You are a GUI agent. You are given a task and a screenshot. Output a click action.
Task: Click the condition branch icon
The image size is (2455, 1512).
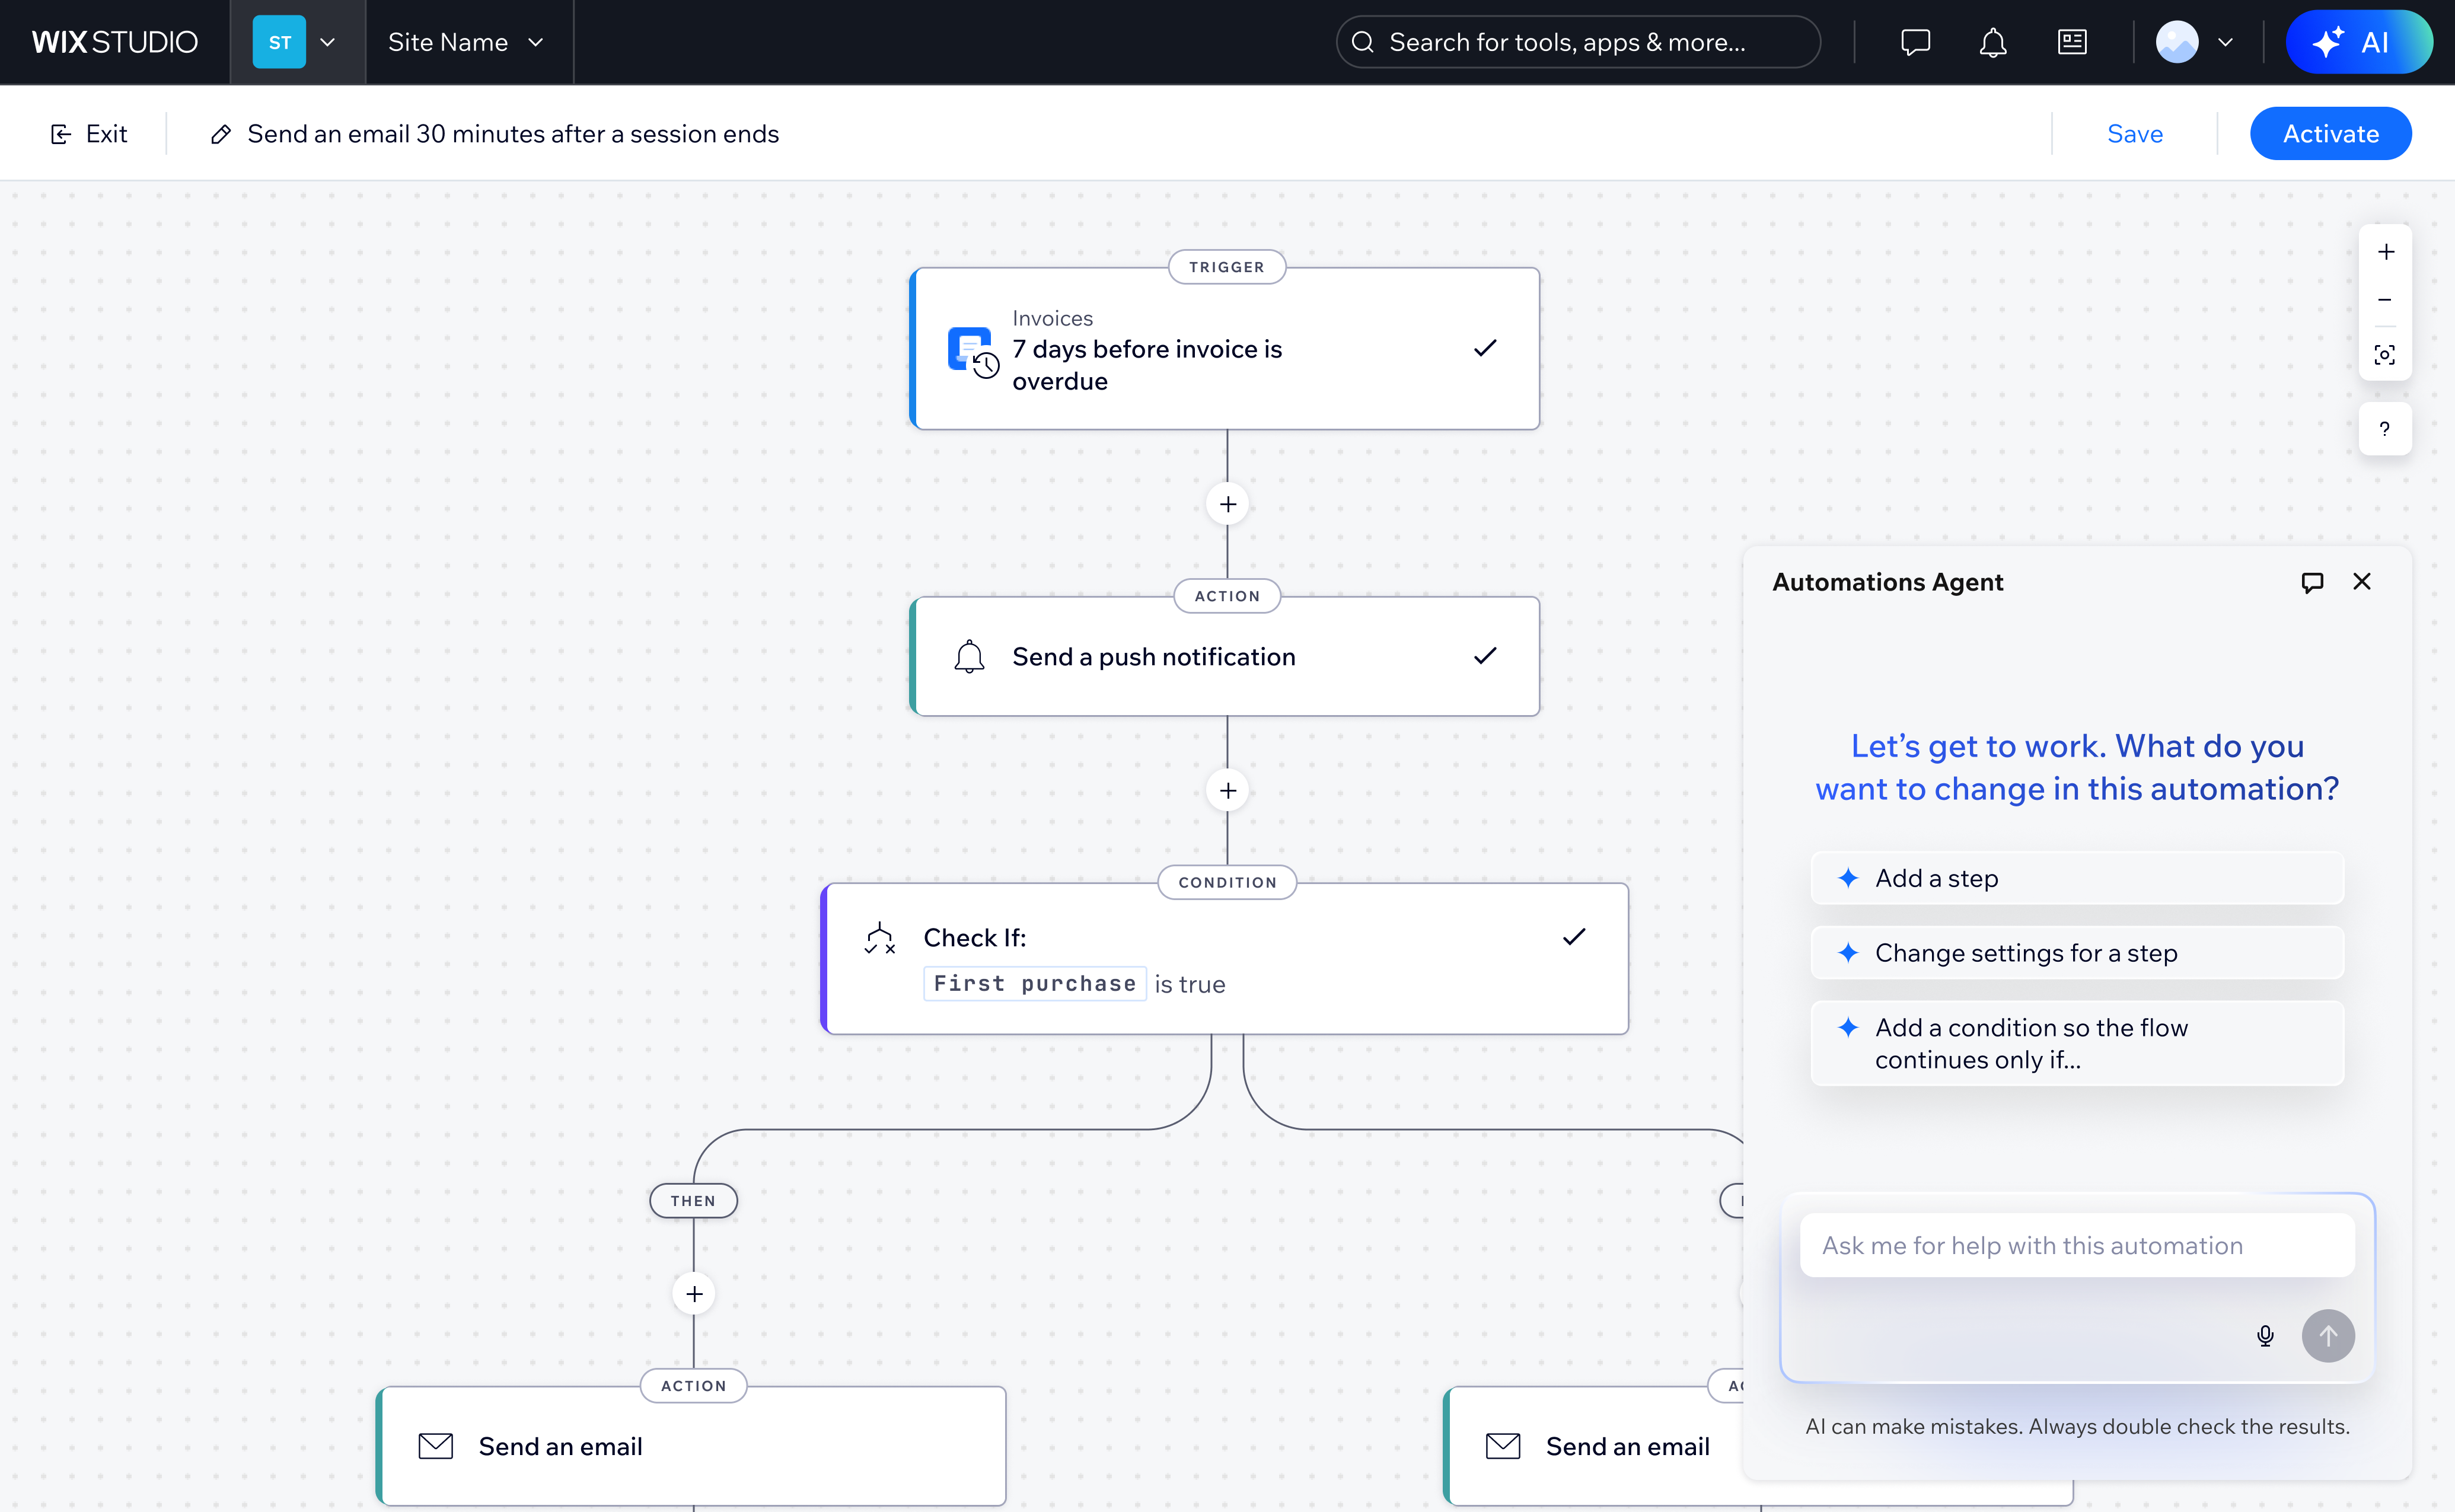(x=879, y=938)
